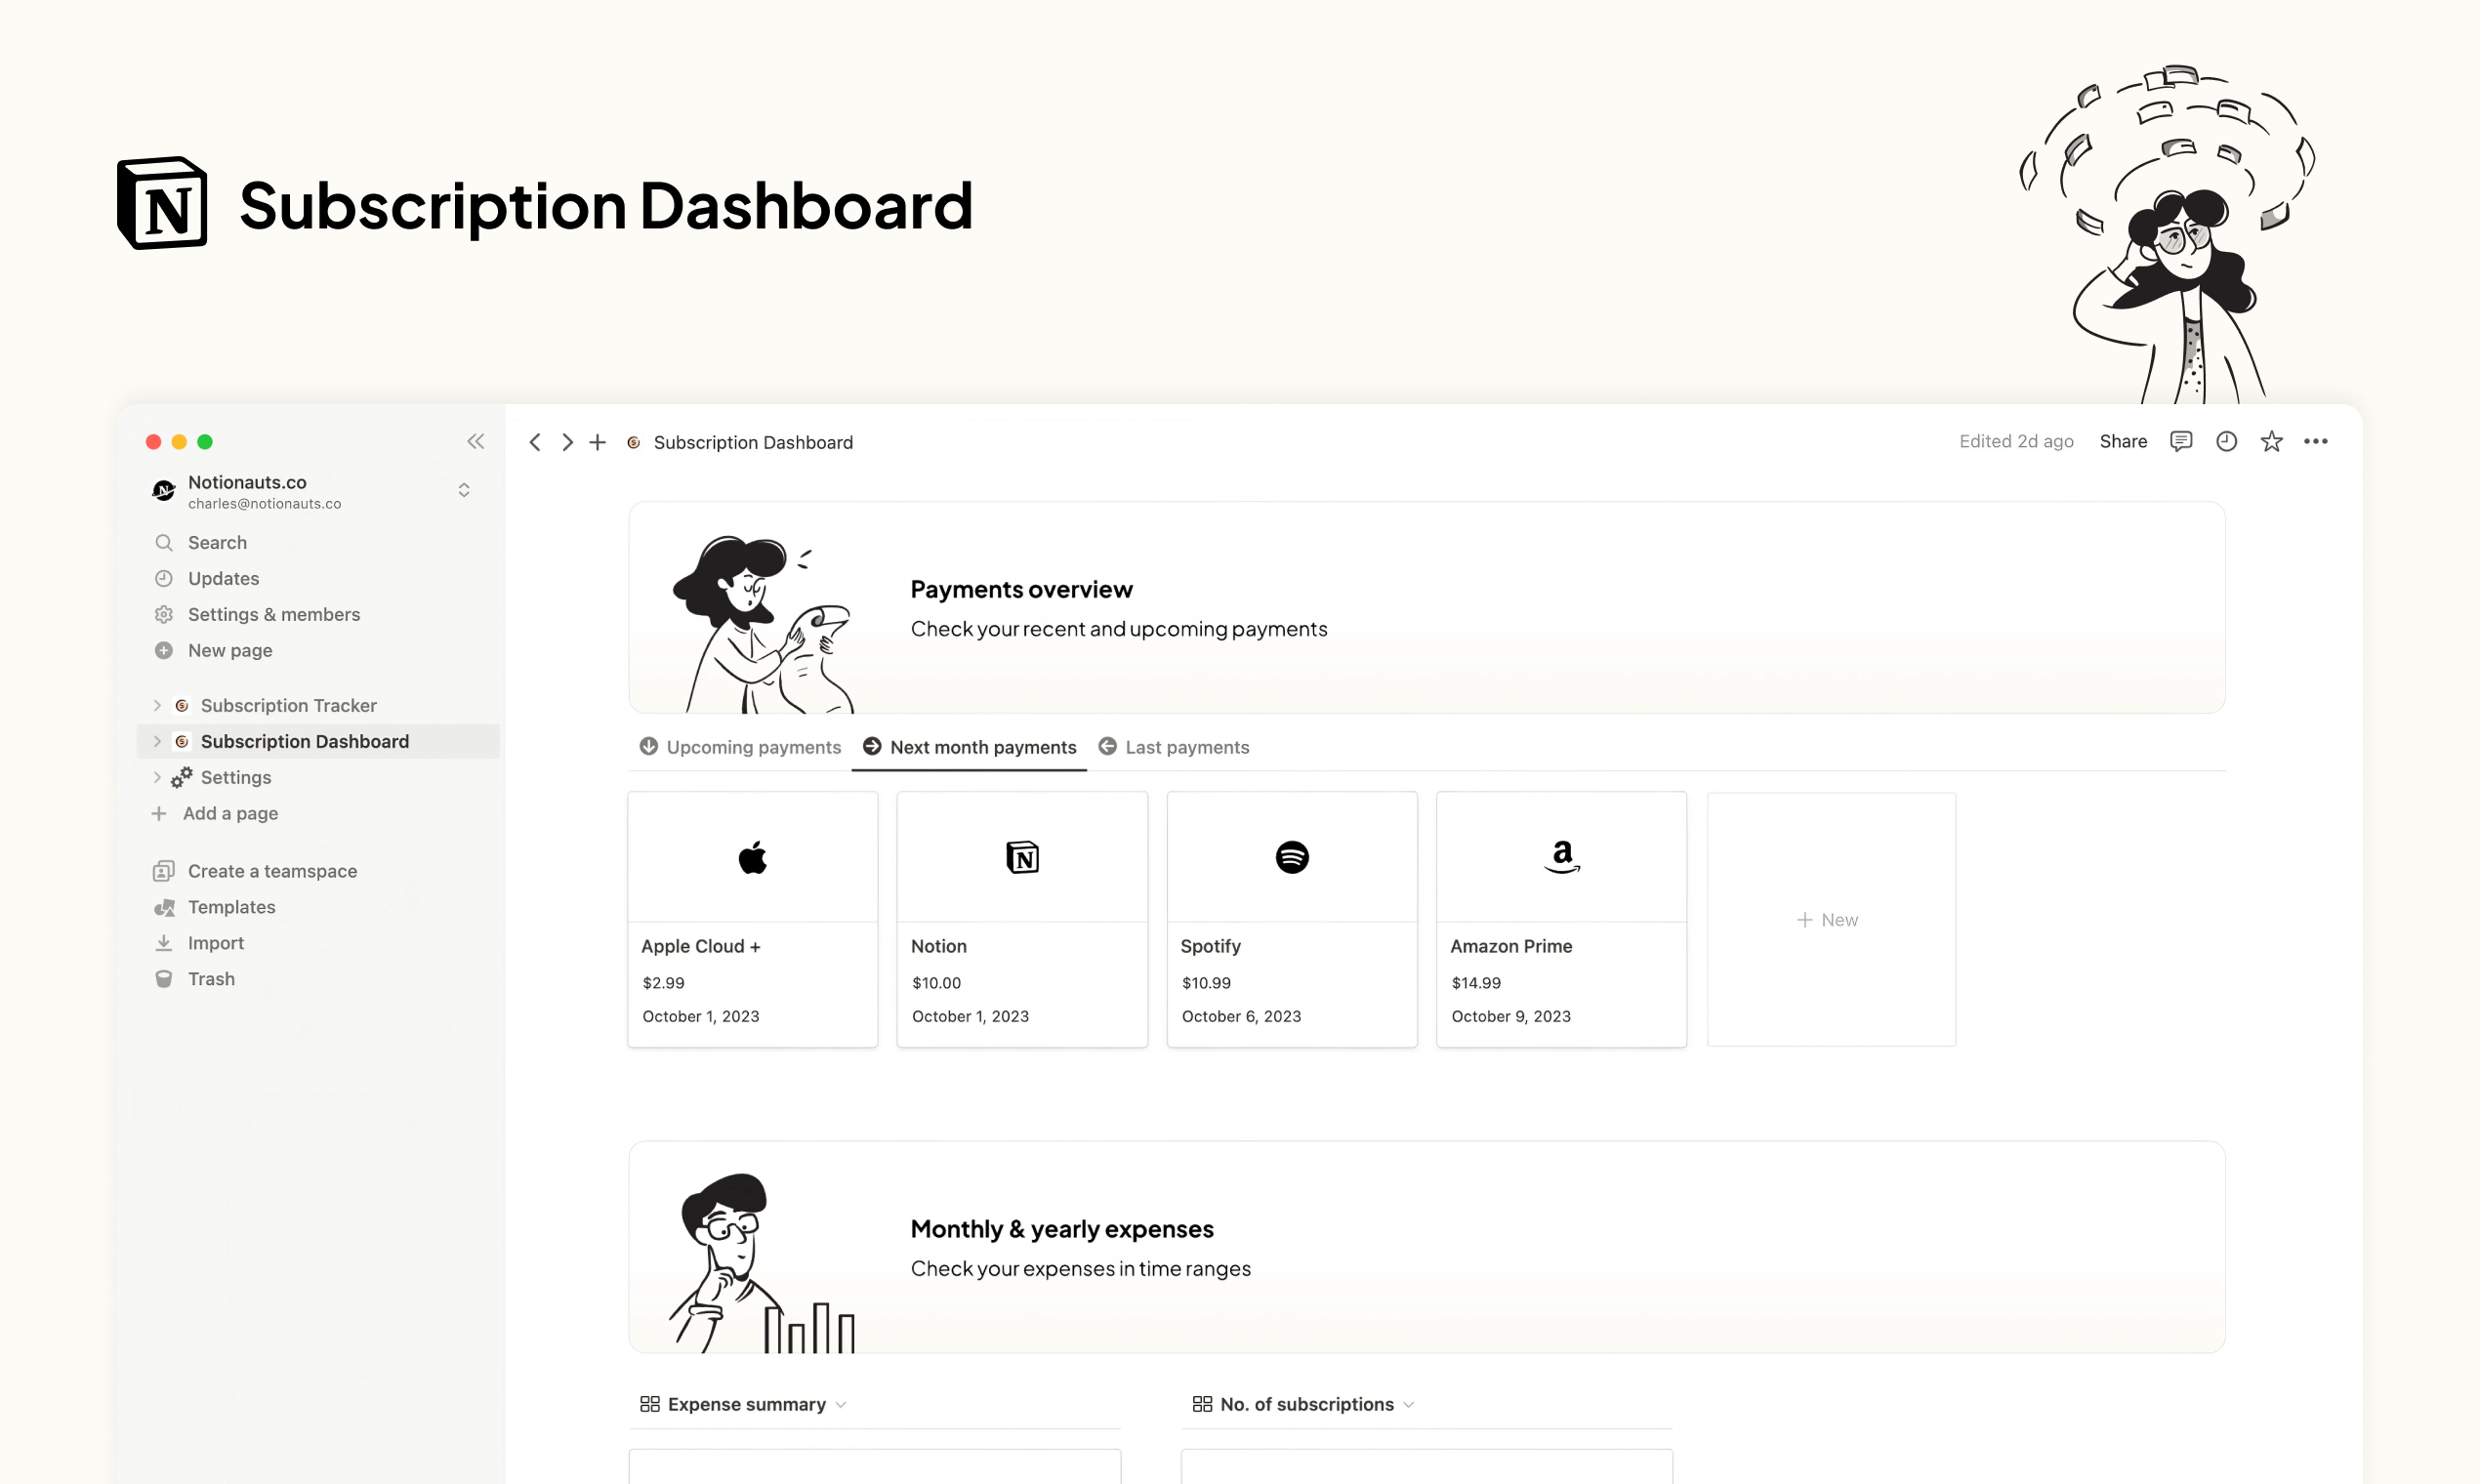
Task: Click the Updates clock icon in sidebar
Action: pyautogui.click(x=164, y=578)
